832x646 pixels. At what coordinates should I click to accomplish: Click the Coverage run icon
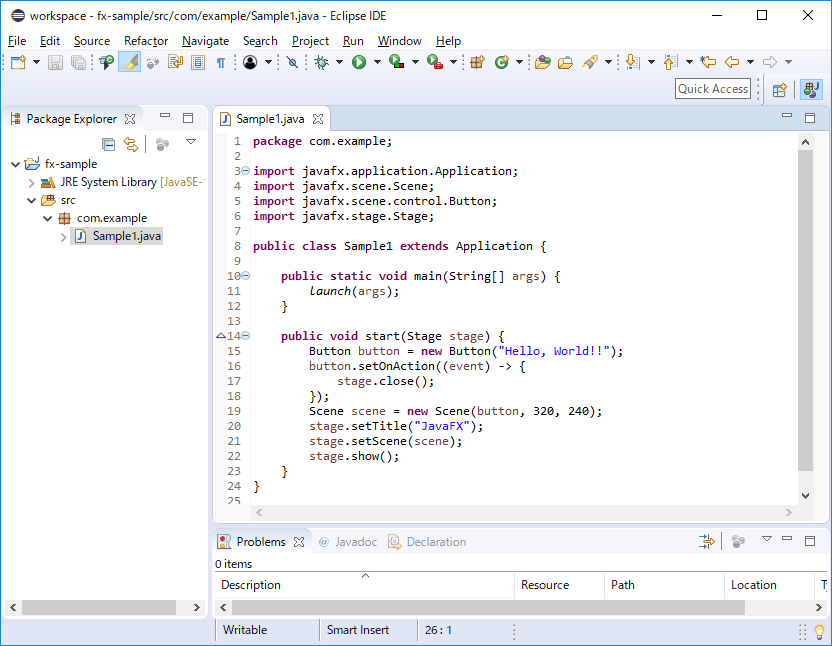pyautogui.click(x=396, y=62)
